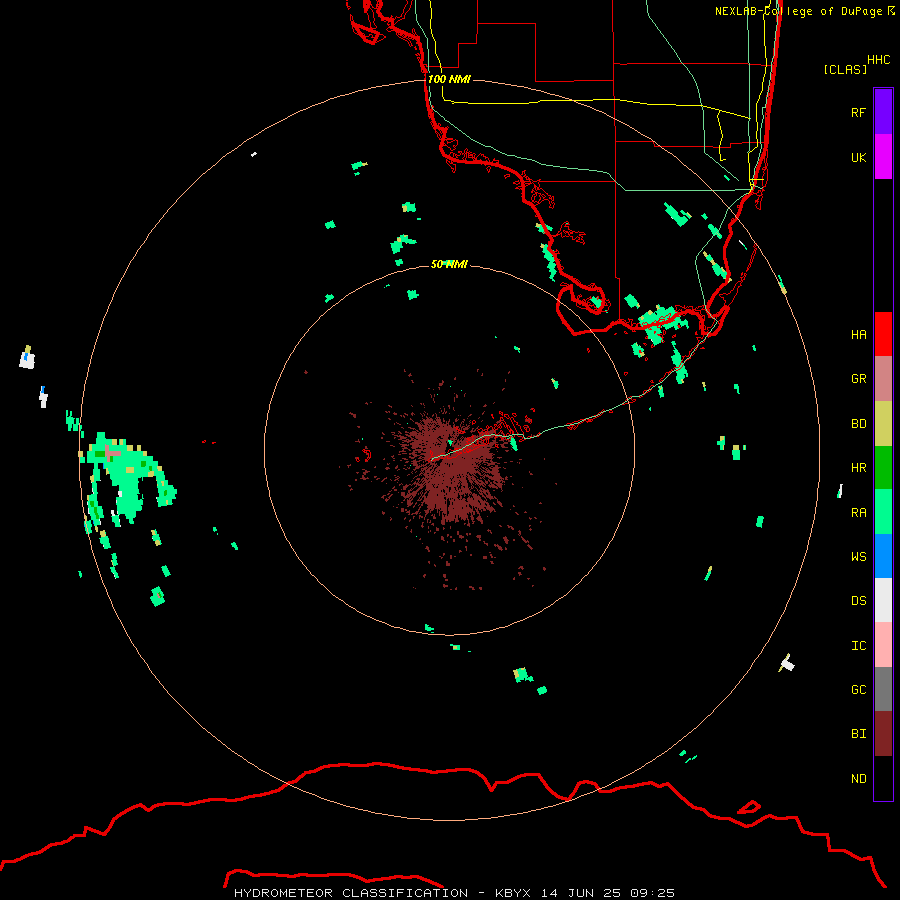
Task: Click the WS blue legend swatch
Action: 883,556
